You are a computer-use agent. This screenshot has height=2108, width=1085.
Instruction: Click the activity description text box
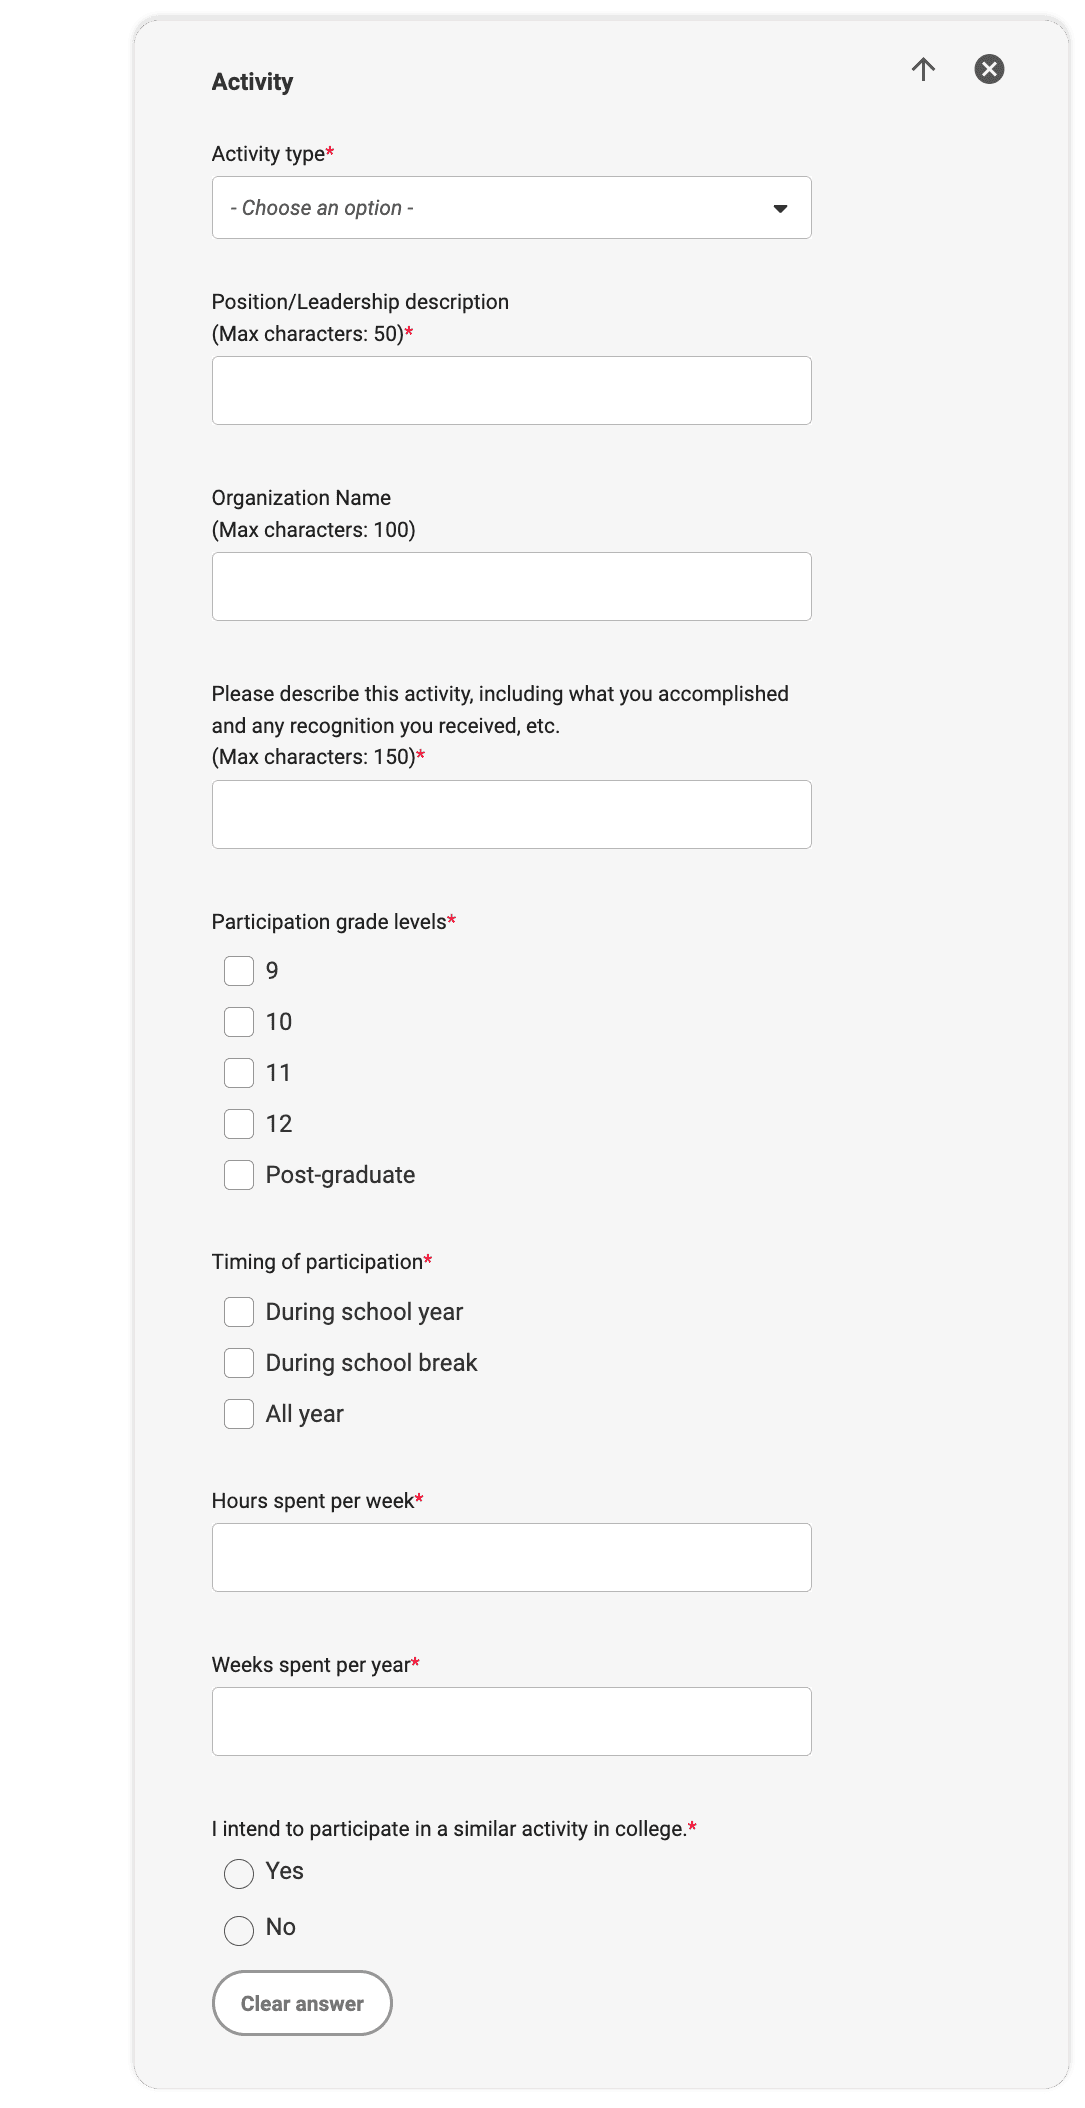click(x=511, y=815)
